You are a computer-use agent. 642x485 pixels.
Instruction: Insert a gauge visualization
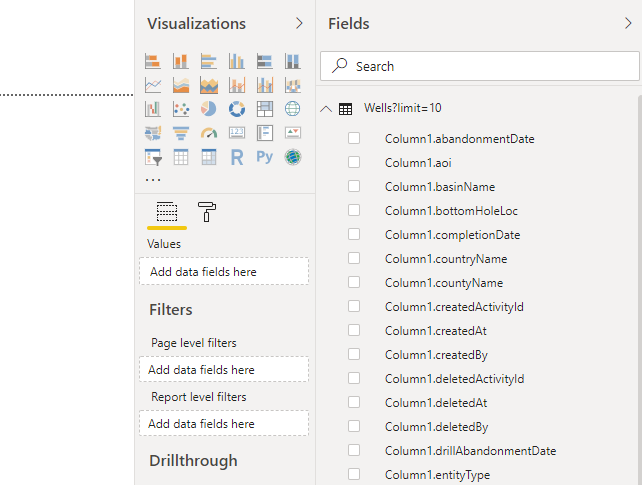coord(209,133)
